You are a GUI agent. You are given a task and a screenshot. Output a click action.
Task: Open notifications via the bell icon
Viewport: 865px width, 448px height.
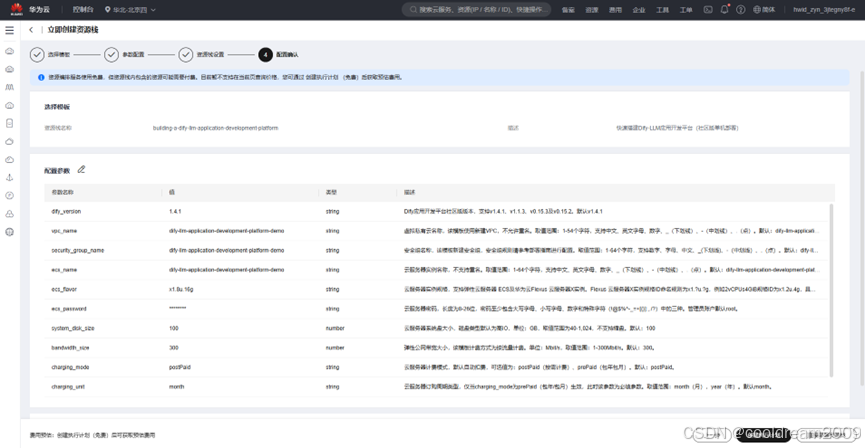pos(725,9)
